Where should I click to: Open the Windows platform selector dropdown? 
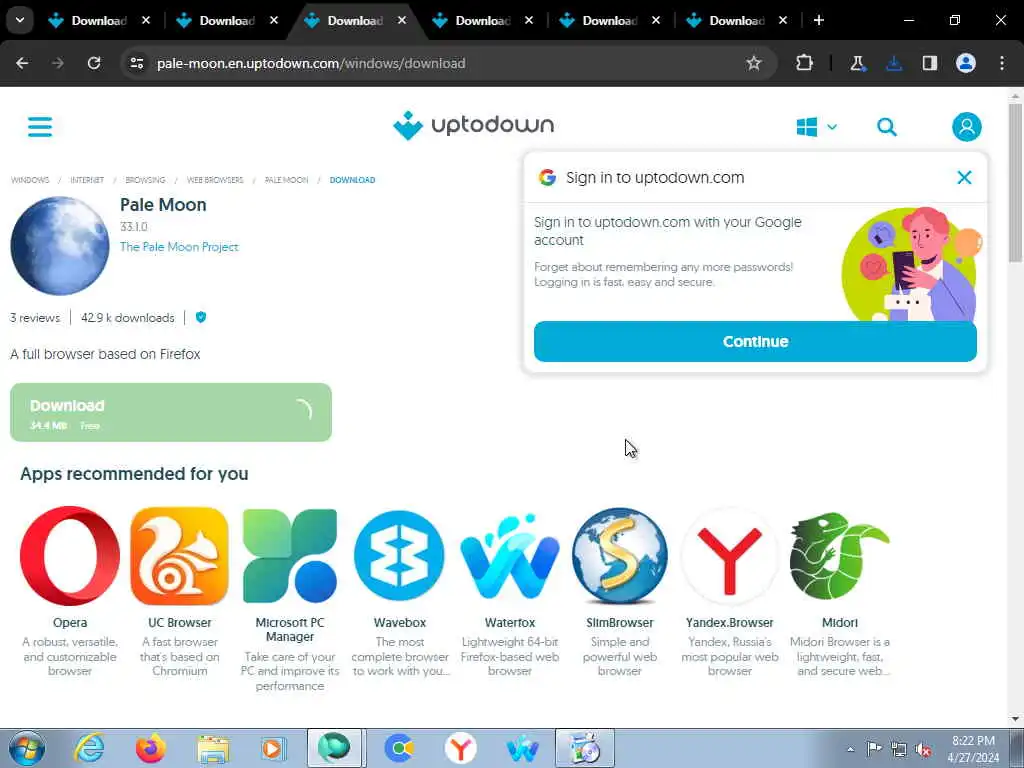[816, 127]
